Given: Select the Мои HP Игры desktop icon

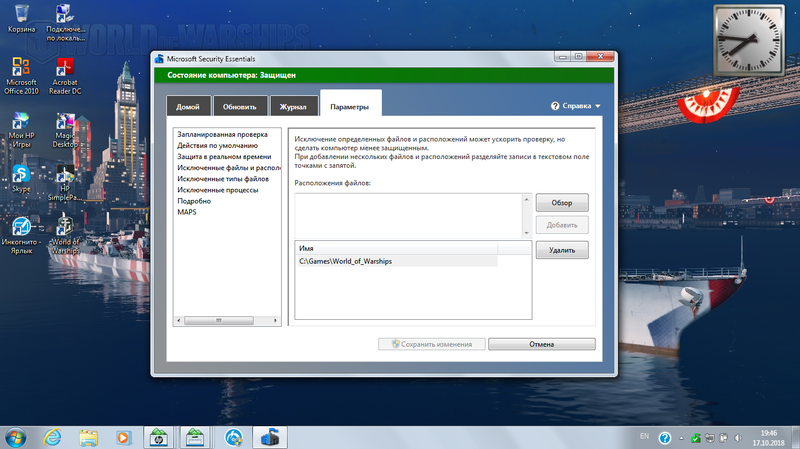Looking at the screenshot, I should tap(21, 130).
